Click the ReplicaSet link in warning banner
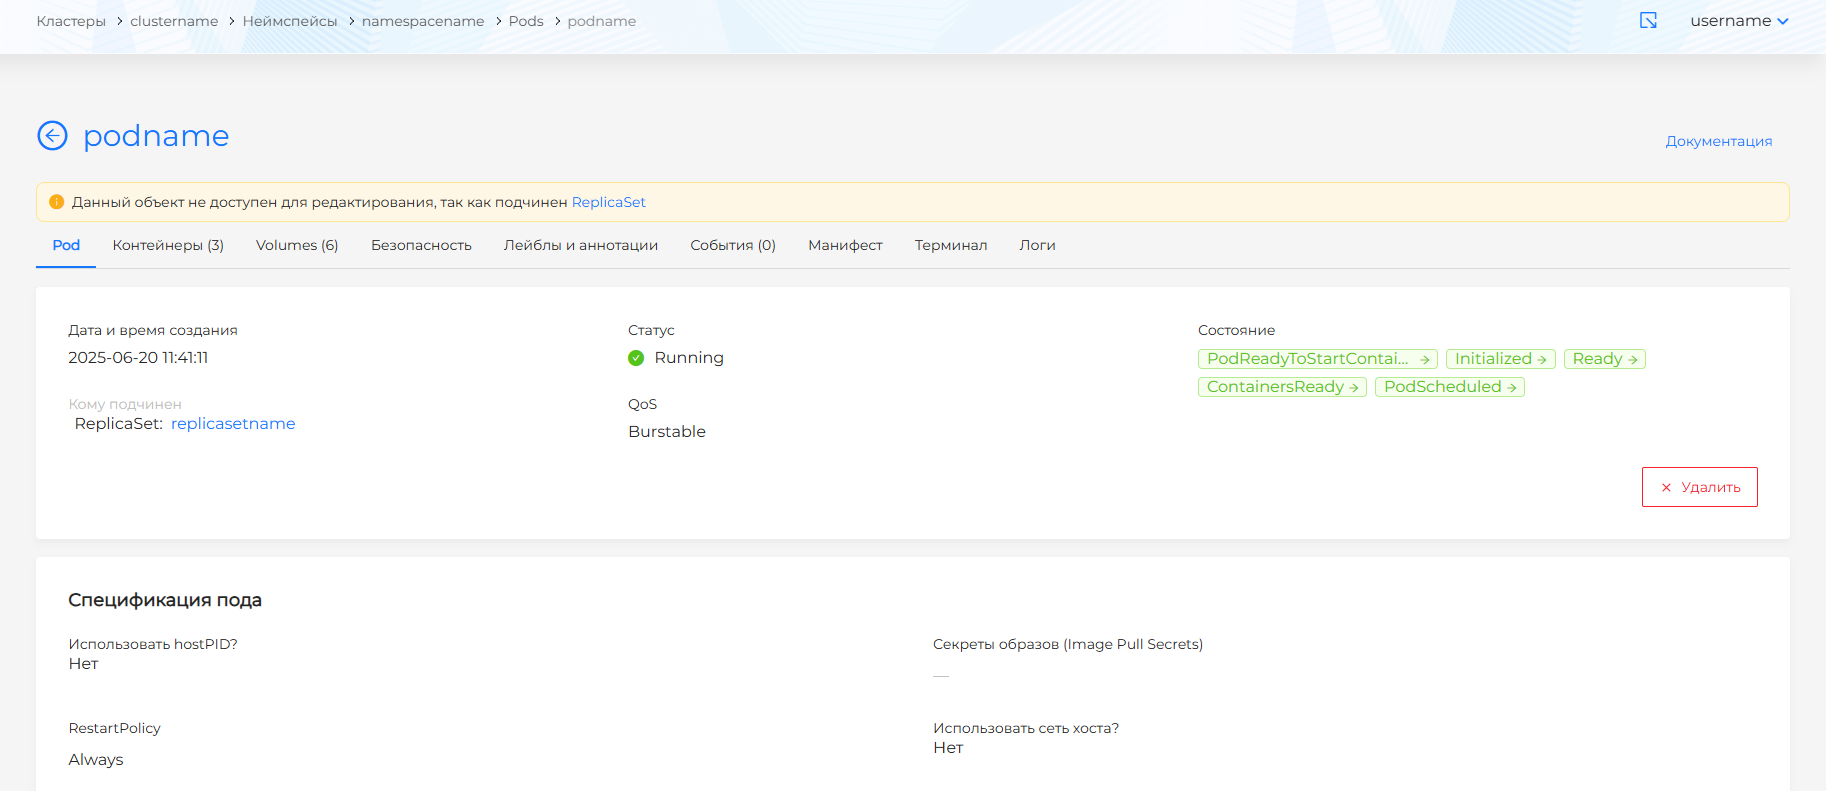Screen dimensions: 1826x791 coord(608,202)
